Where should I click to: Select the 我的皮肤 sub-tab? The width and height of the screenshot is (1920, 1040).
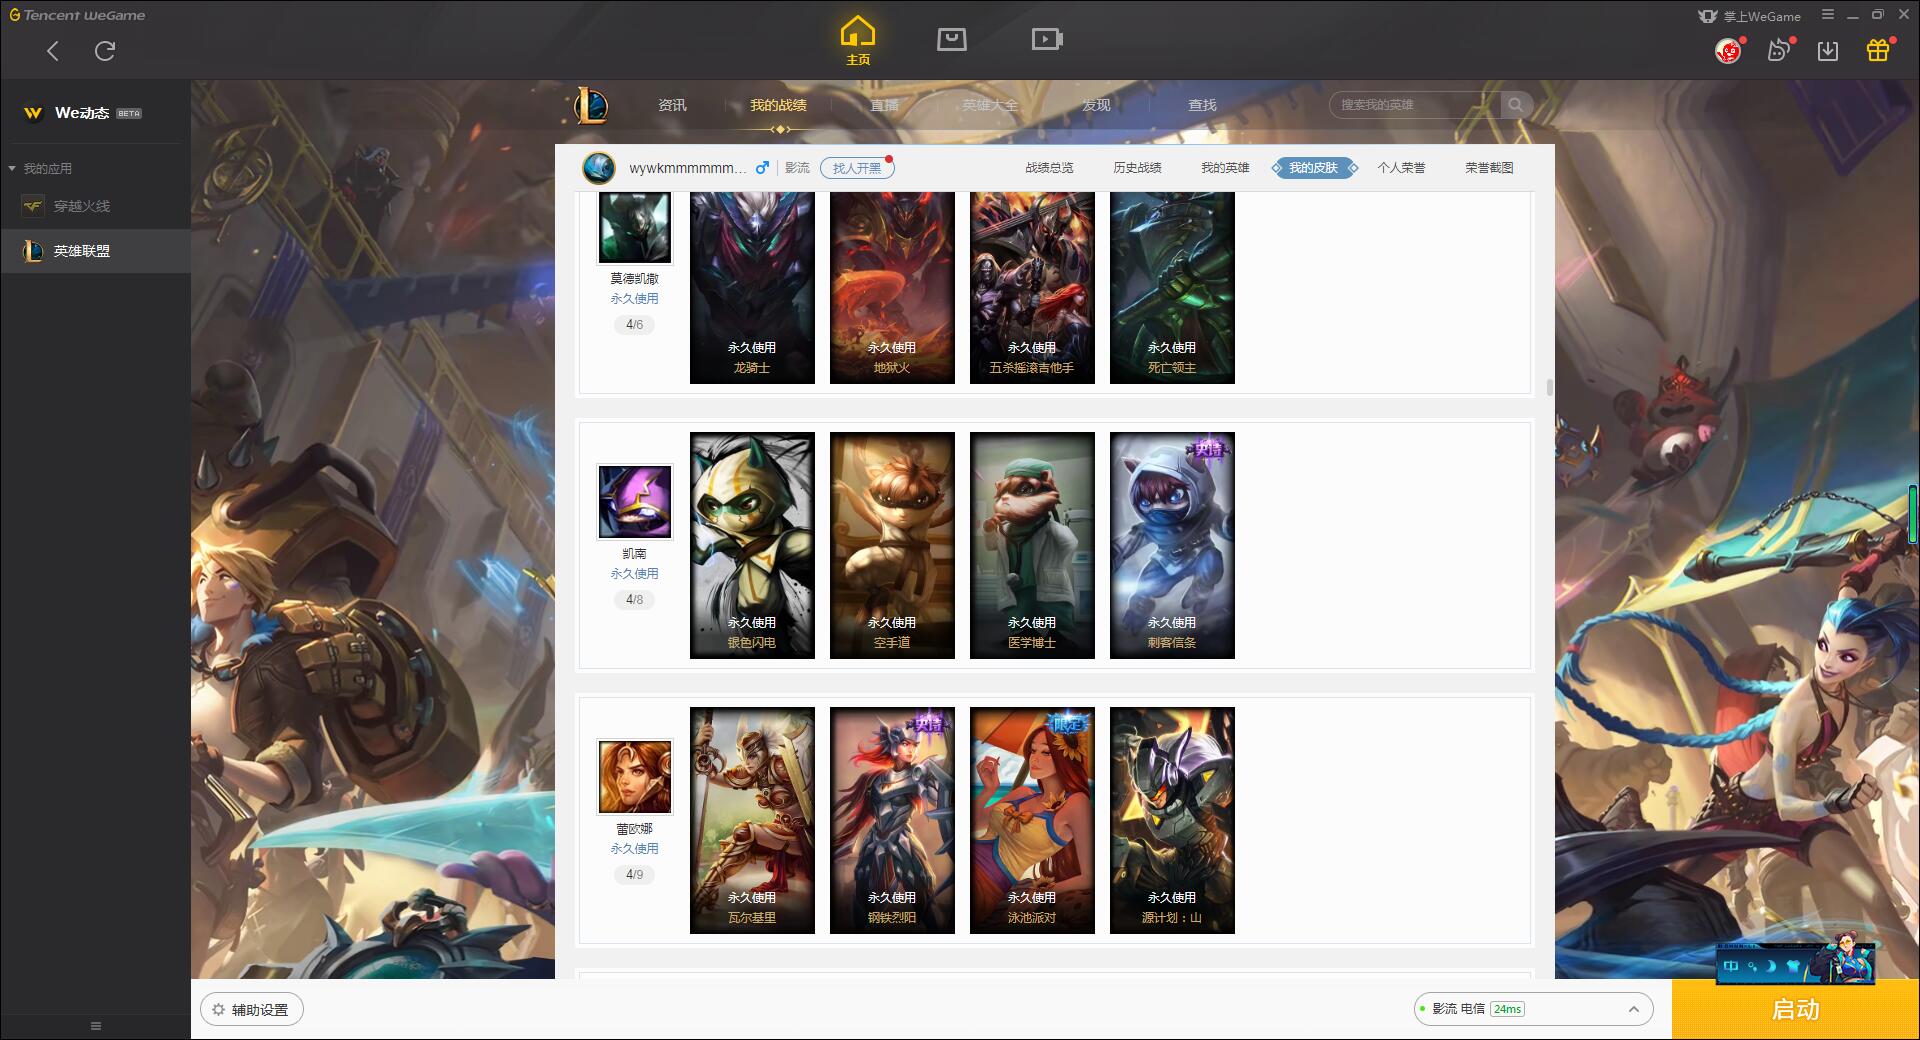pyautogui.click(x=1313, y=168)
